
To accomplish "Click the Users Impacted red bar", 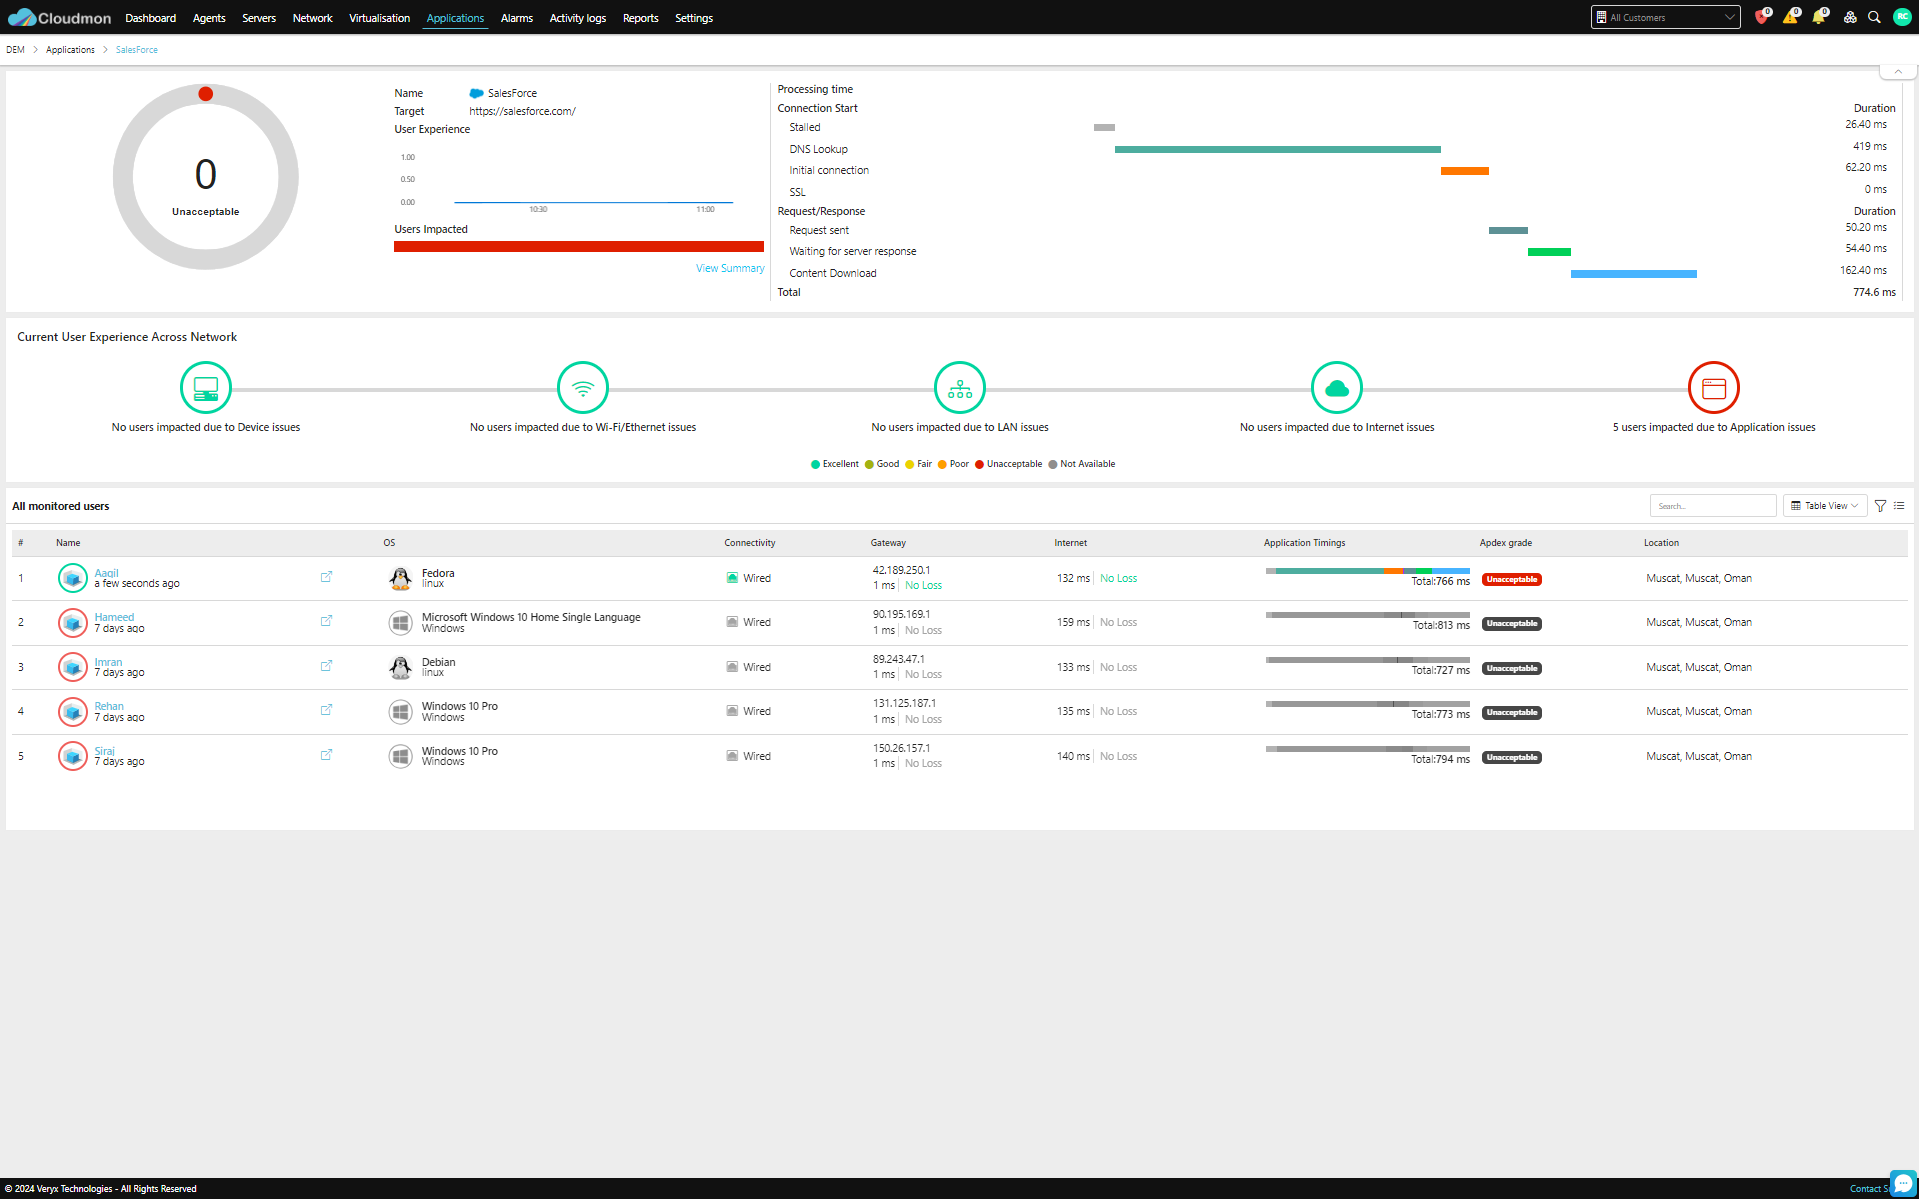I will 579,246.
